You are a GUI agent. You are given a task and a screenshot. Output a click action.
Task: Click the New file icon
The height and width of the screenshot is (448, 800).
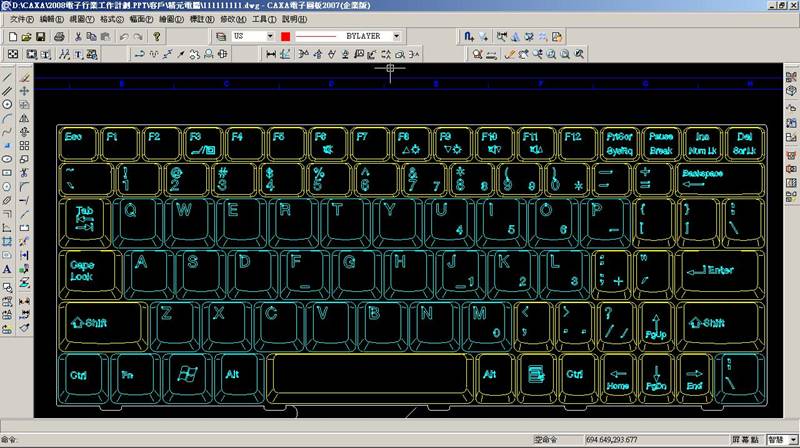tap(10, 36)
